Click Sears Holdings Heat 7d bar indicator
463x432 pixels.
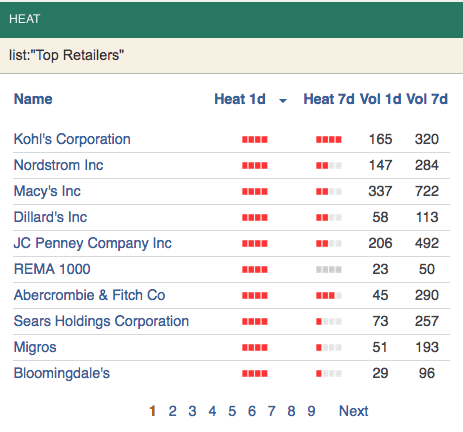(x=329, y=321)
